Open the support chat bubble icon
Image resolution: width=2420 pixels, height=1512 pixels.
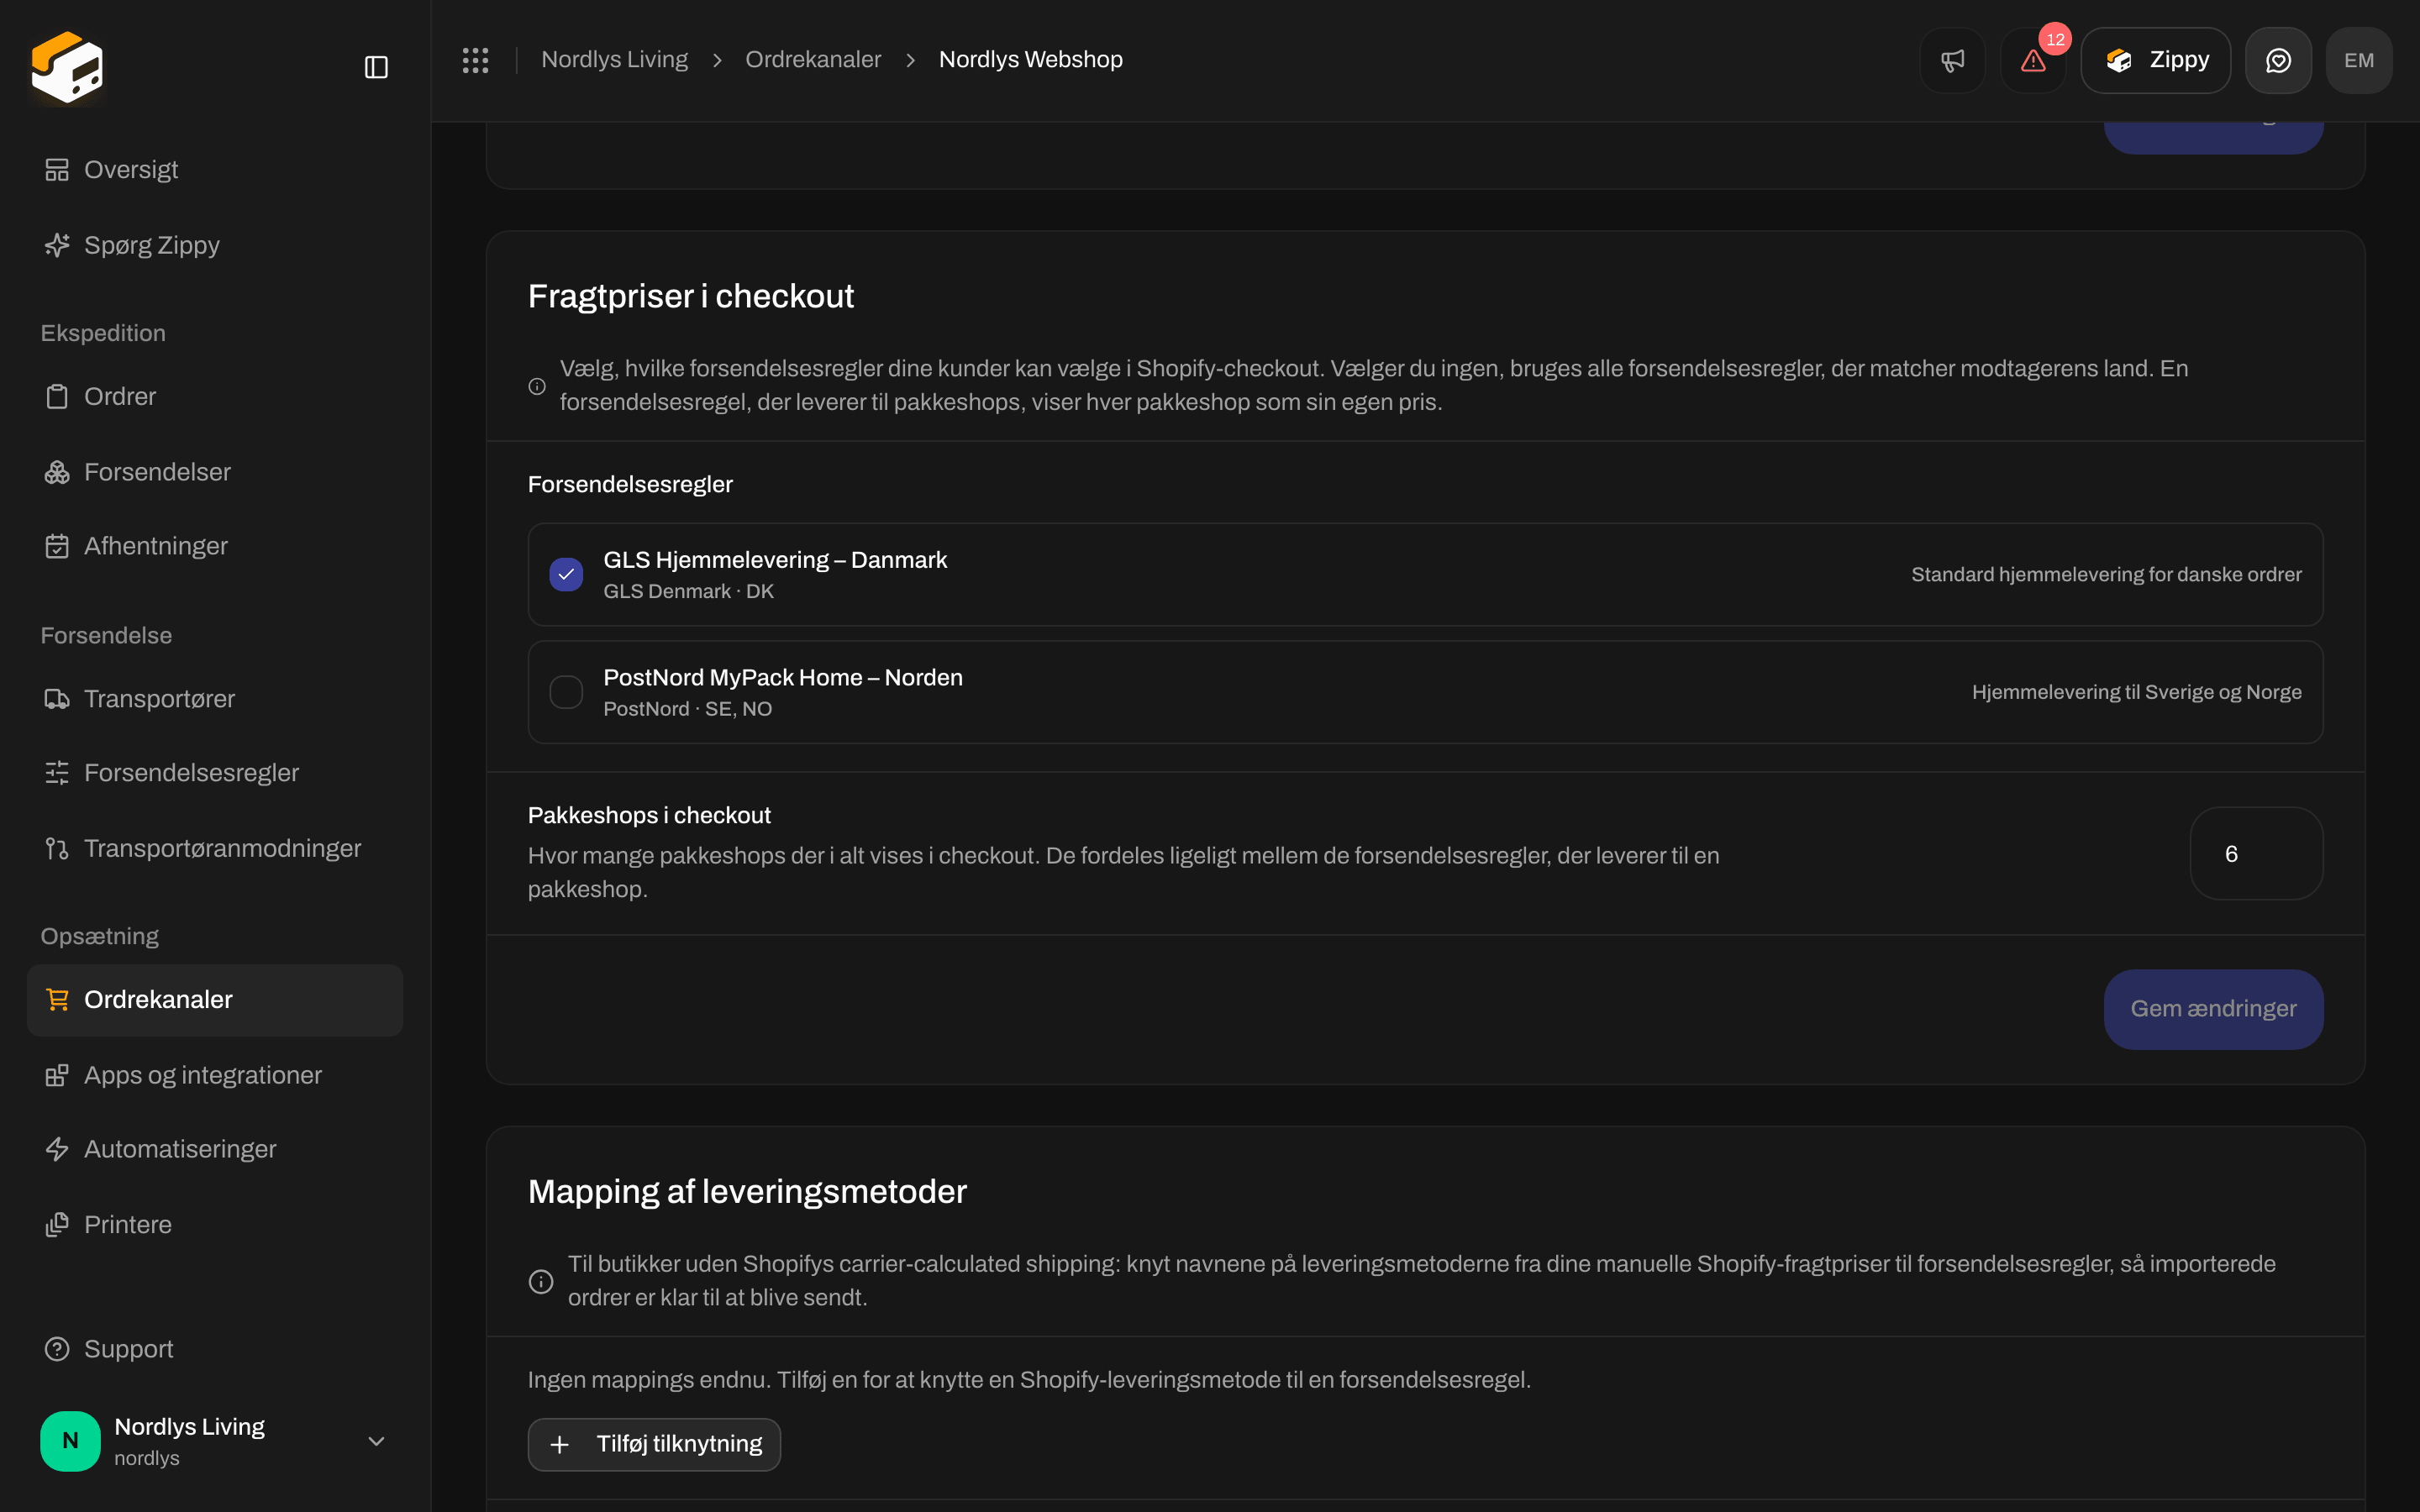tap(2278, 60)
